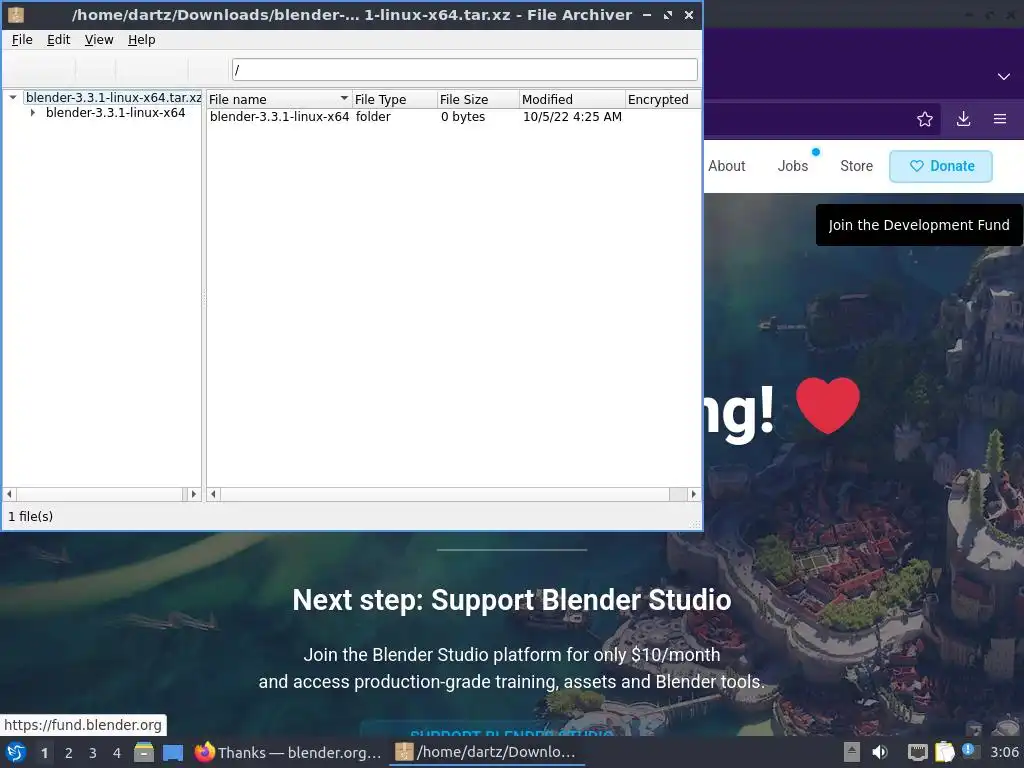Click the 'Next step: Support Blender Studio' heading
The height and width of the screenshot is (768, 1024).
[x=512, y=600]
